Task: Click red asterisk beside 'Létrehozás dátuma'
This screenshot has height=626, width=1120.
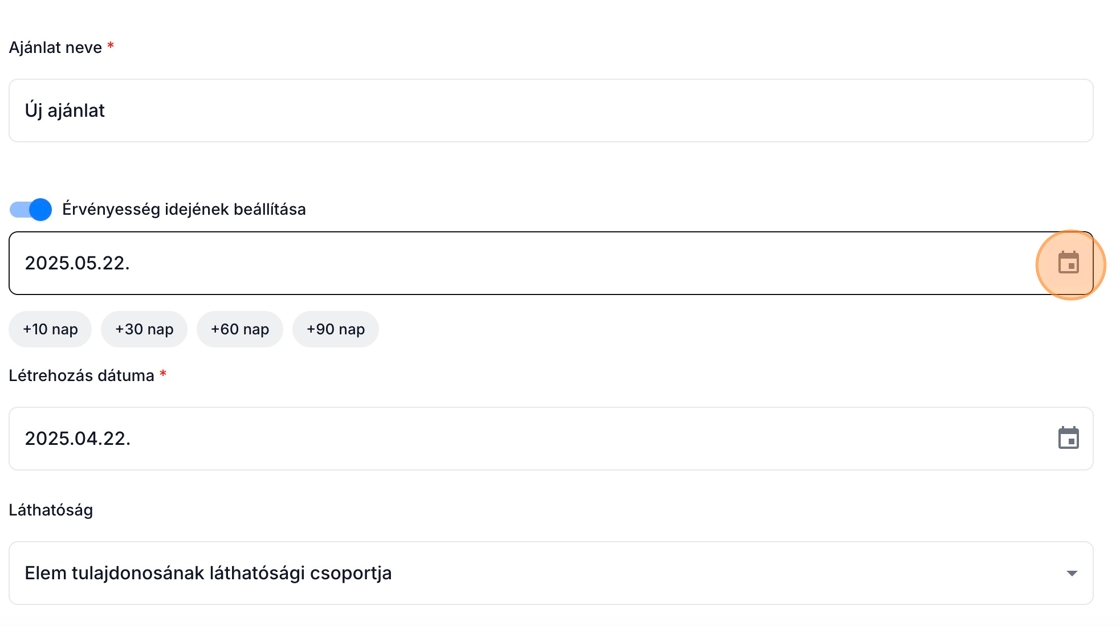Action: [x=163, y=374]
